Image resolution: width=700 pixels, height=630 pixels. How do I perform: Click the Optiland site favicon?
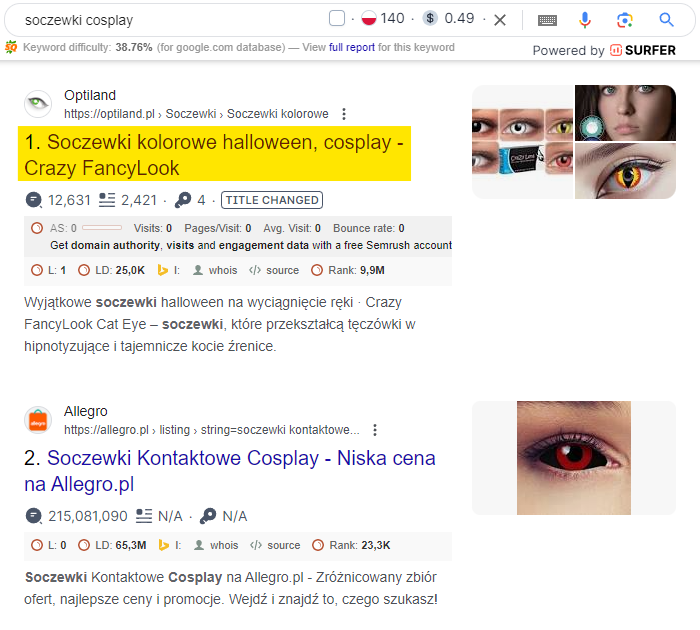38,104
